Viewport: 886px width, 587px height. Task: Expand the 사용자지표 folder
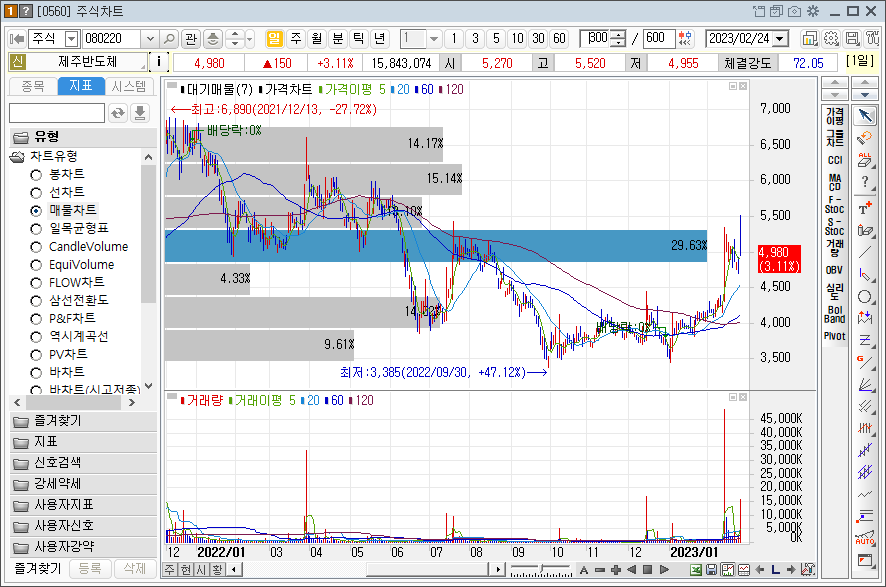click(83, 505)
